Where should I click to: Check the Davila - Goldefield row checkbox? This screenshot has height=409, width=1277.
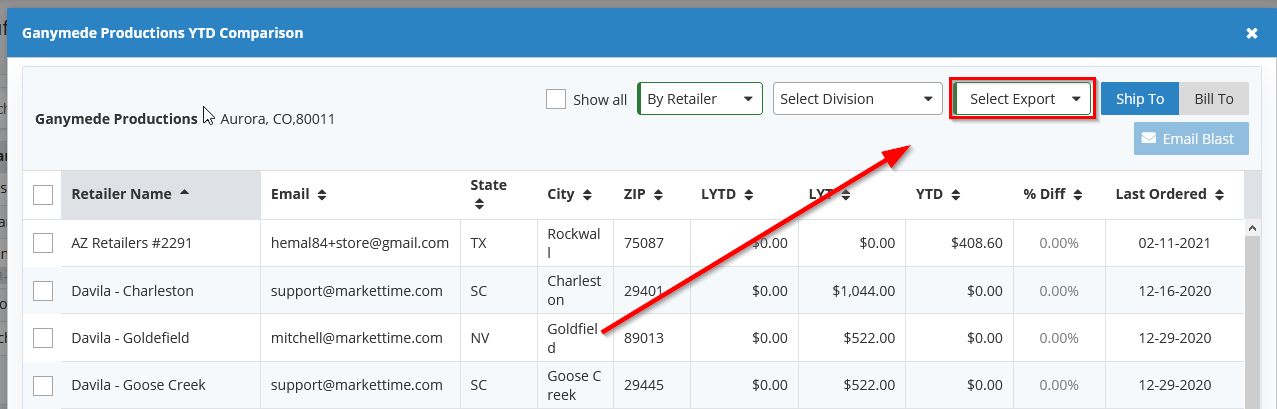pos(43,338)
